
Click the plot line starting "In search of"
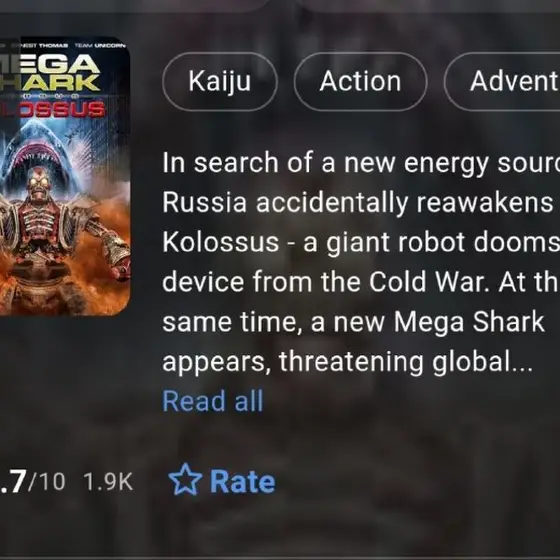(361, 162)
